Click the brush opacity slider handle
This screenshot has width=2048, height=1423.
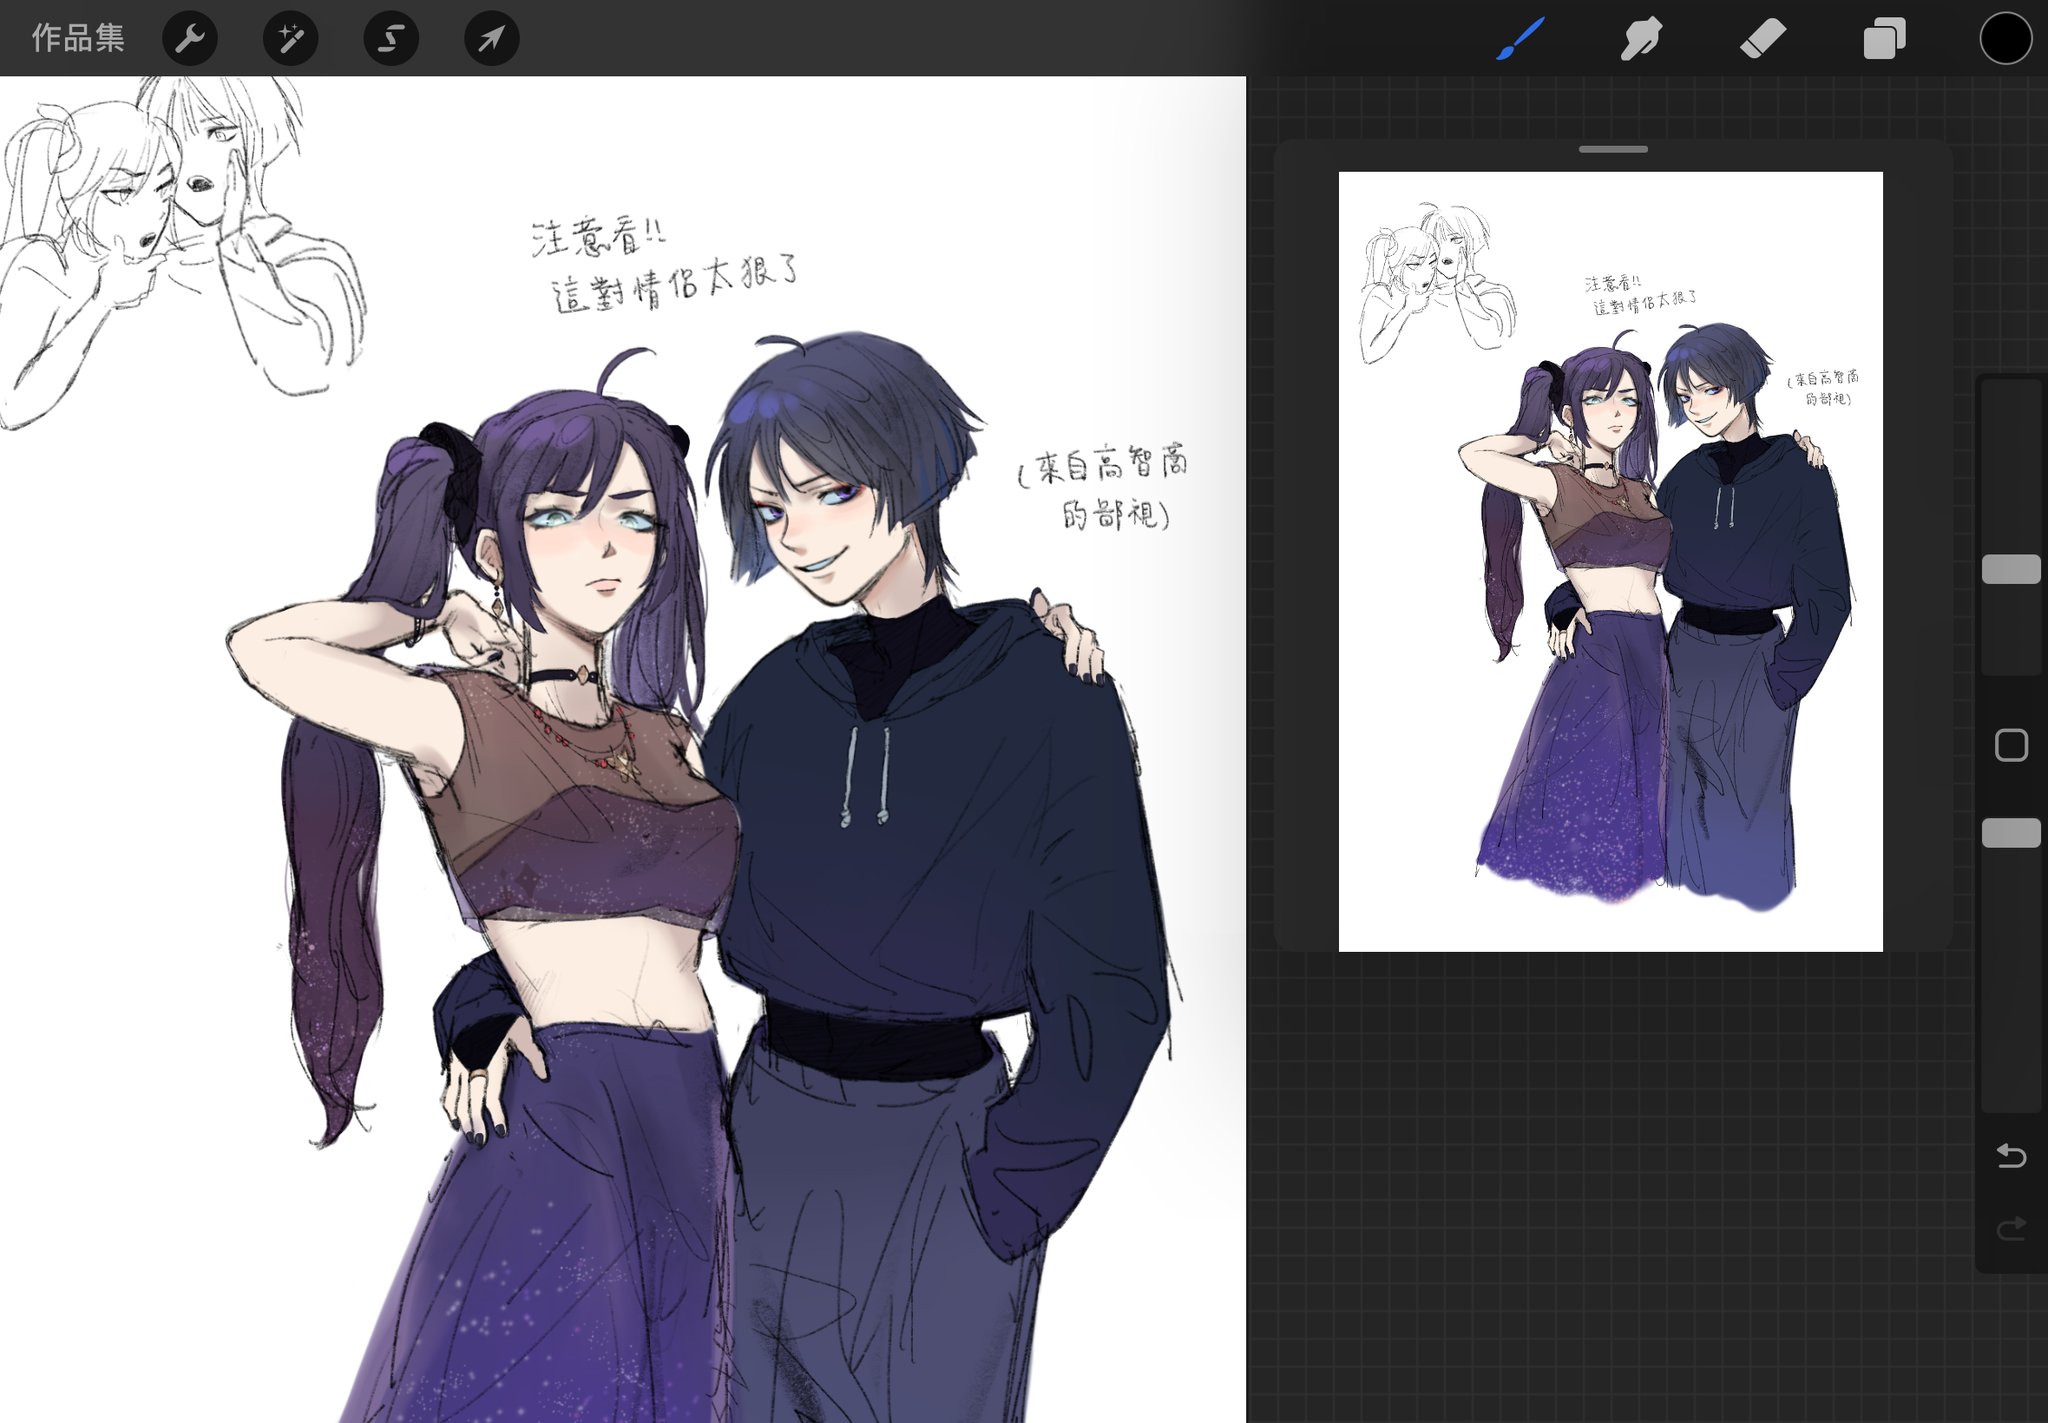[x=2011, y=833]
